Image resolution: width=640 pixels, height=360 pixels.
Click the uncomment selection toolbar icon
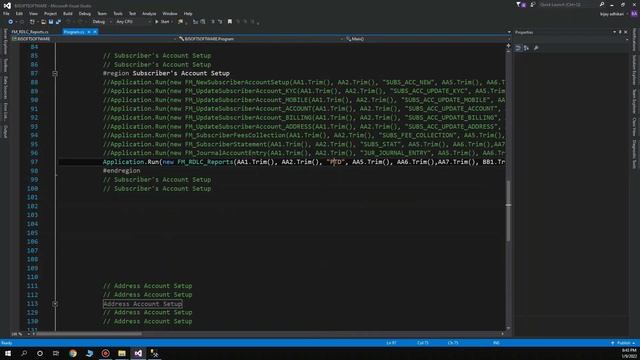click(203, 22)
